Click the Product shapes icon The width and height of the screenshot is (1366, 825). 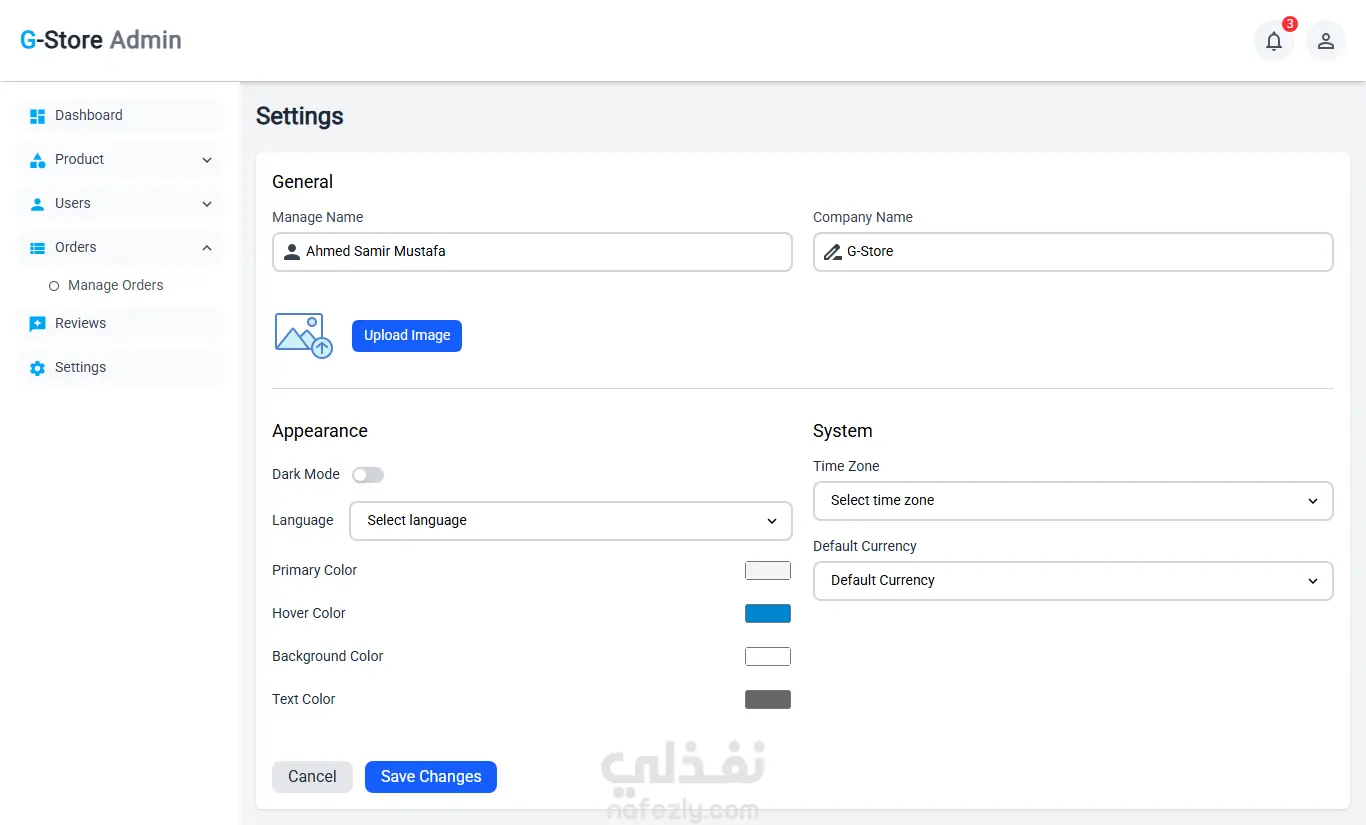[x=38, y=160]
